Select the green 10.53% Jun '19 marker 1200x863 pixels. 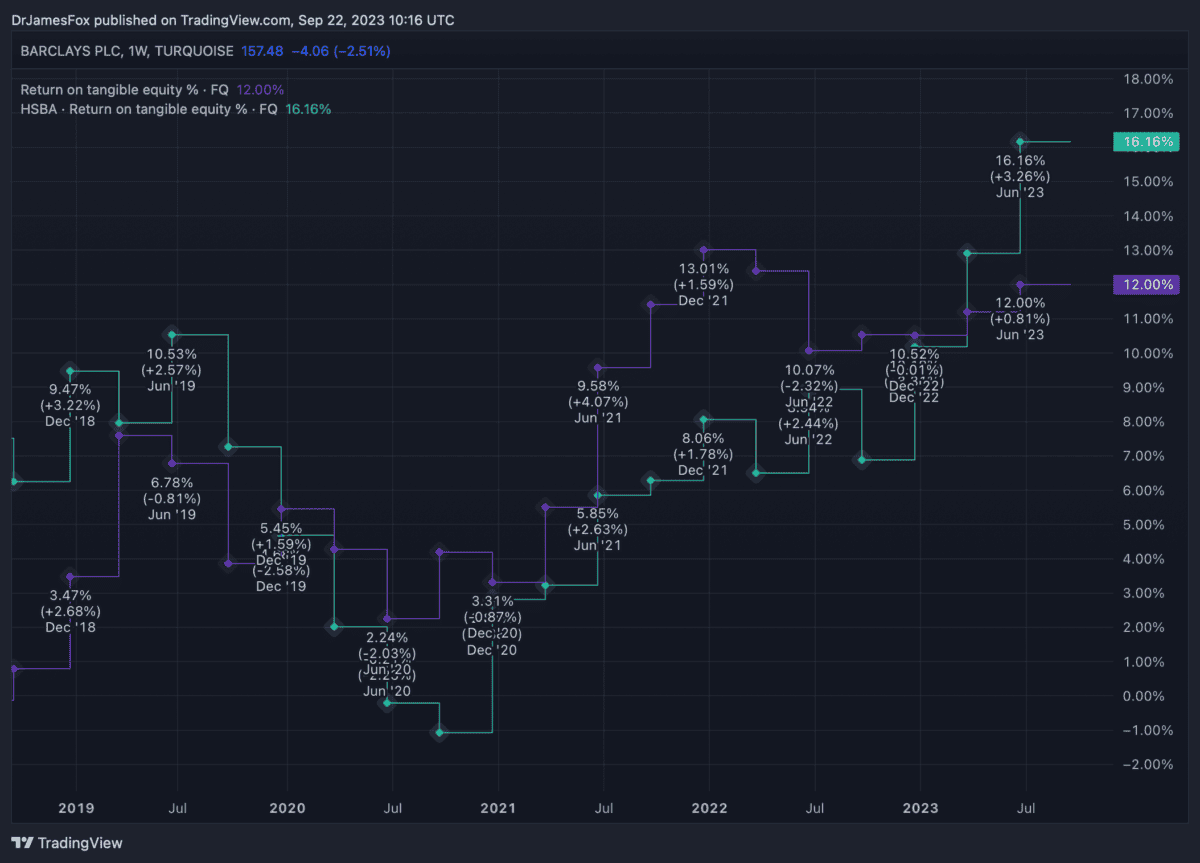pos(172,335)
